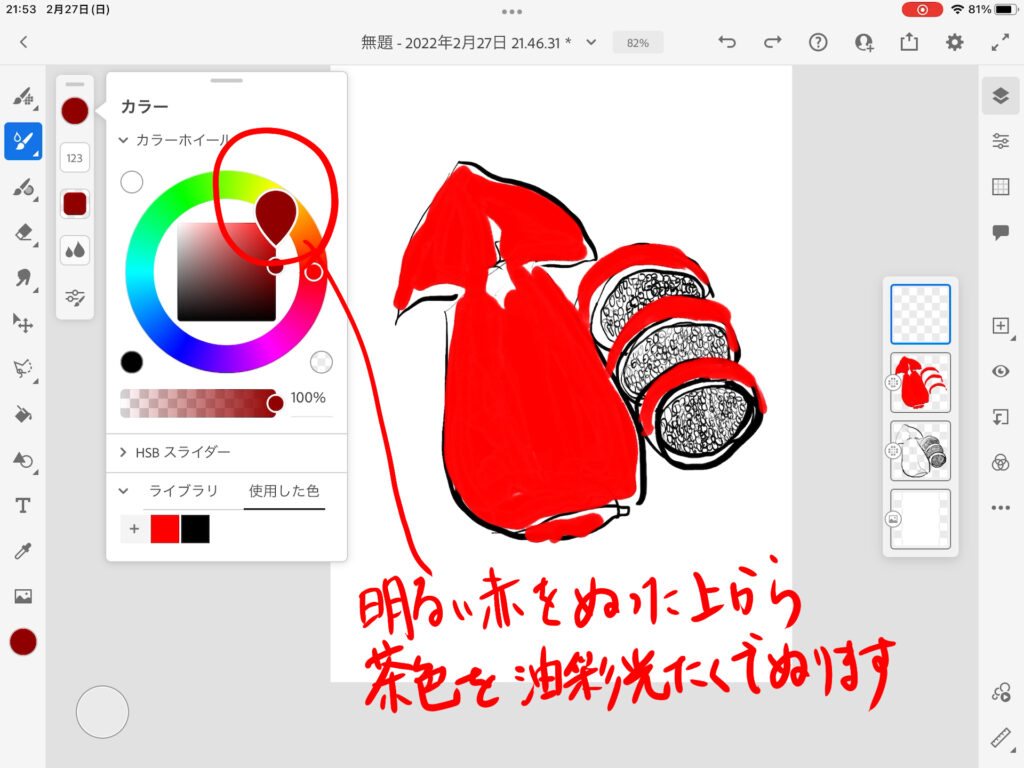Viewport: 1024px width, 768px height.
Task: Click the Undo arrow
Action: tap(727, 42)
